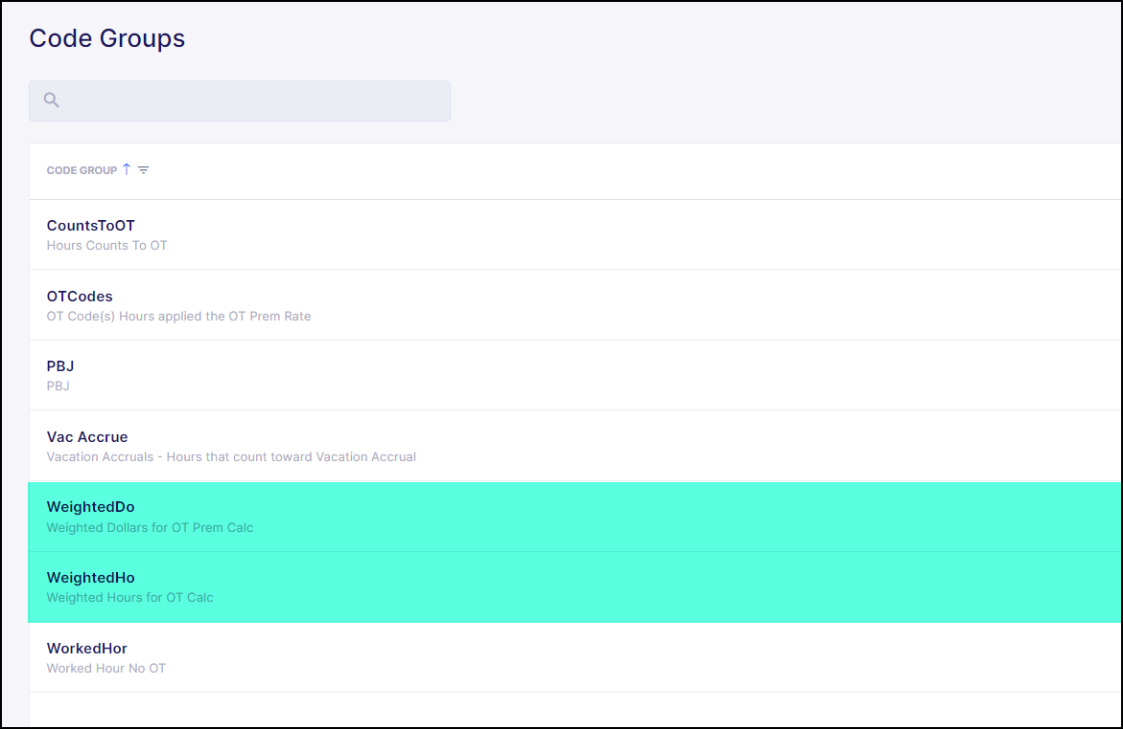Click 'Hours Counts To OT' description
This screenshot has width=1123, height=729.
(x=107, y=246)
